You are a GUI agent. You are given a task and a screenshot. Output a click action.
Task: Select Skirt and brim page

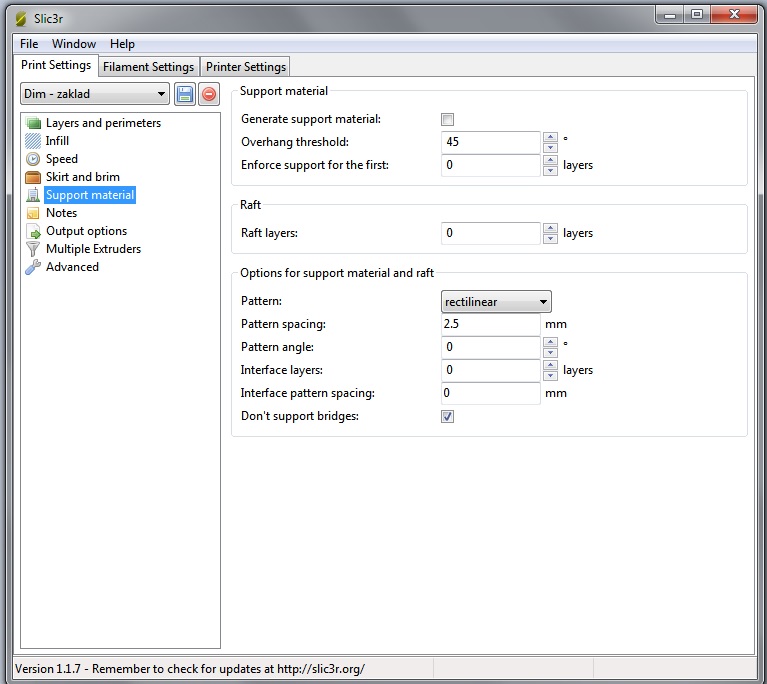click(x=83, y=177)
